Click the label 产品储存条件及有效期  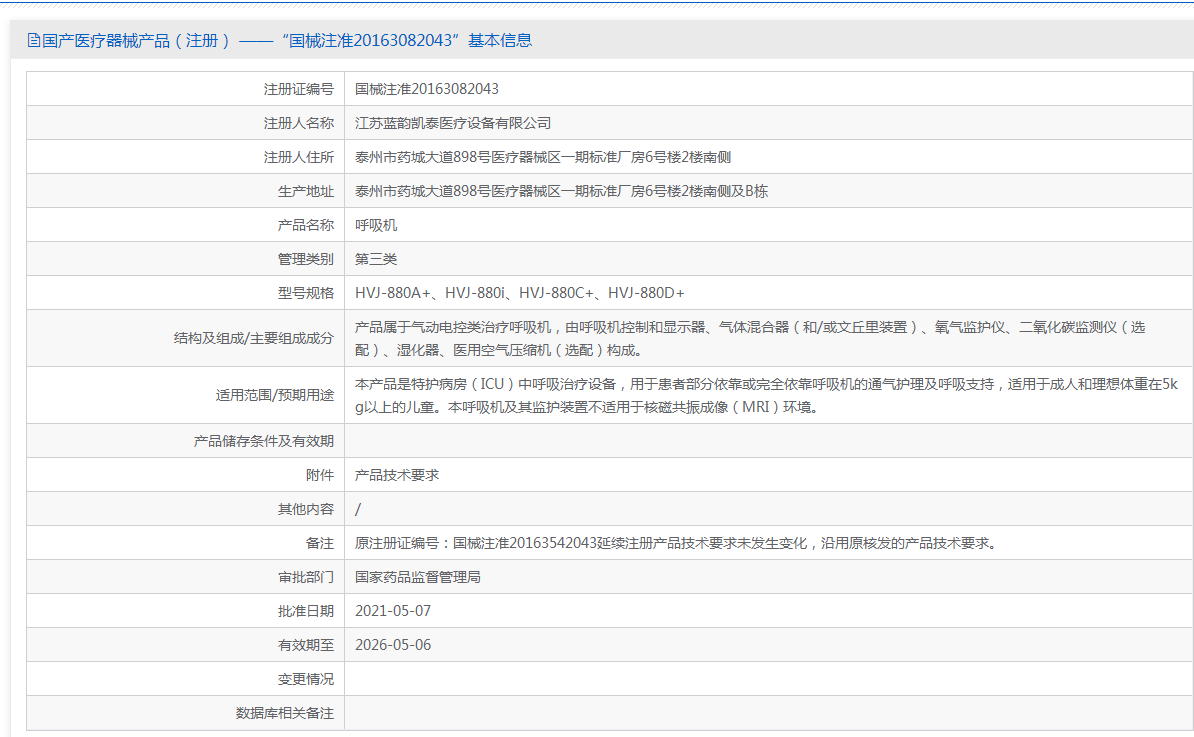[263, 442]
